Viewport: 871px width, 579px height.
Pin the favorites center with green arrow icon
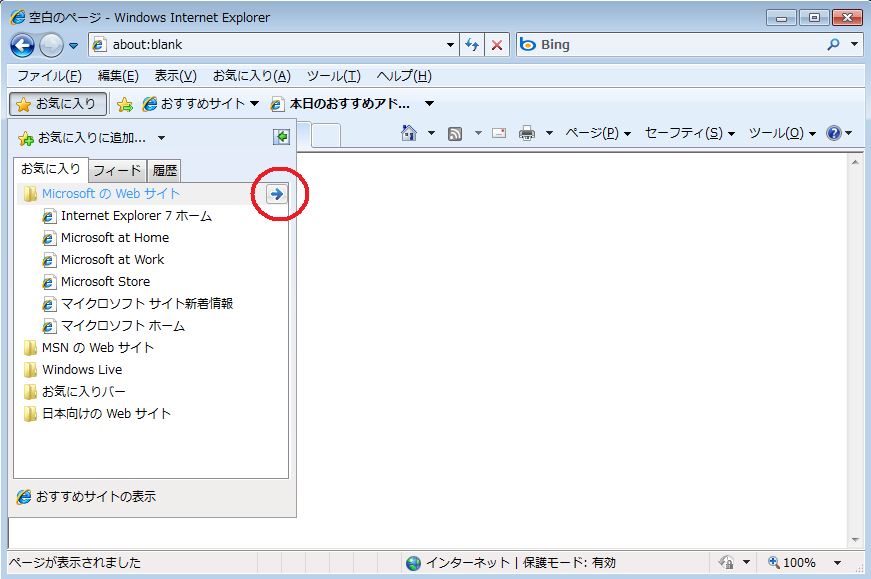click(282, 137)
